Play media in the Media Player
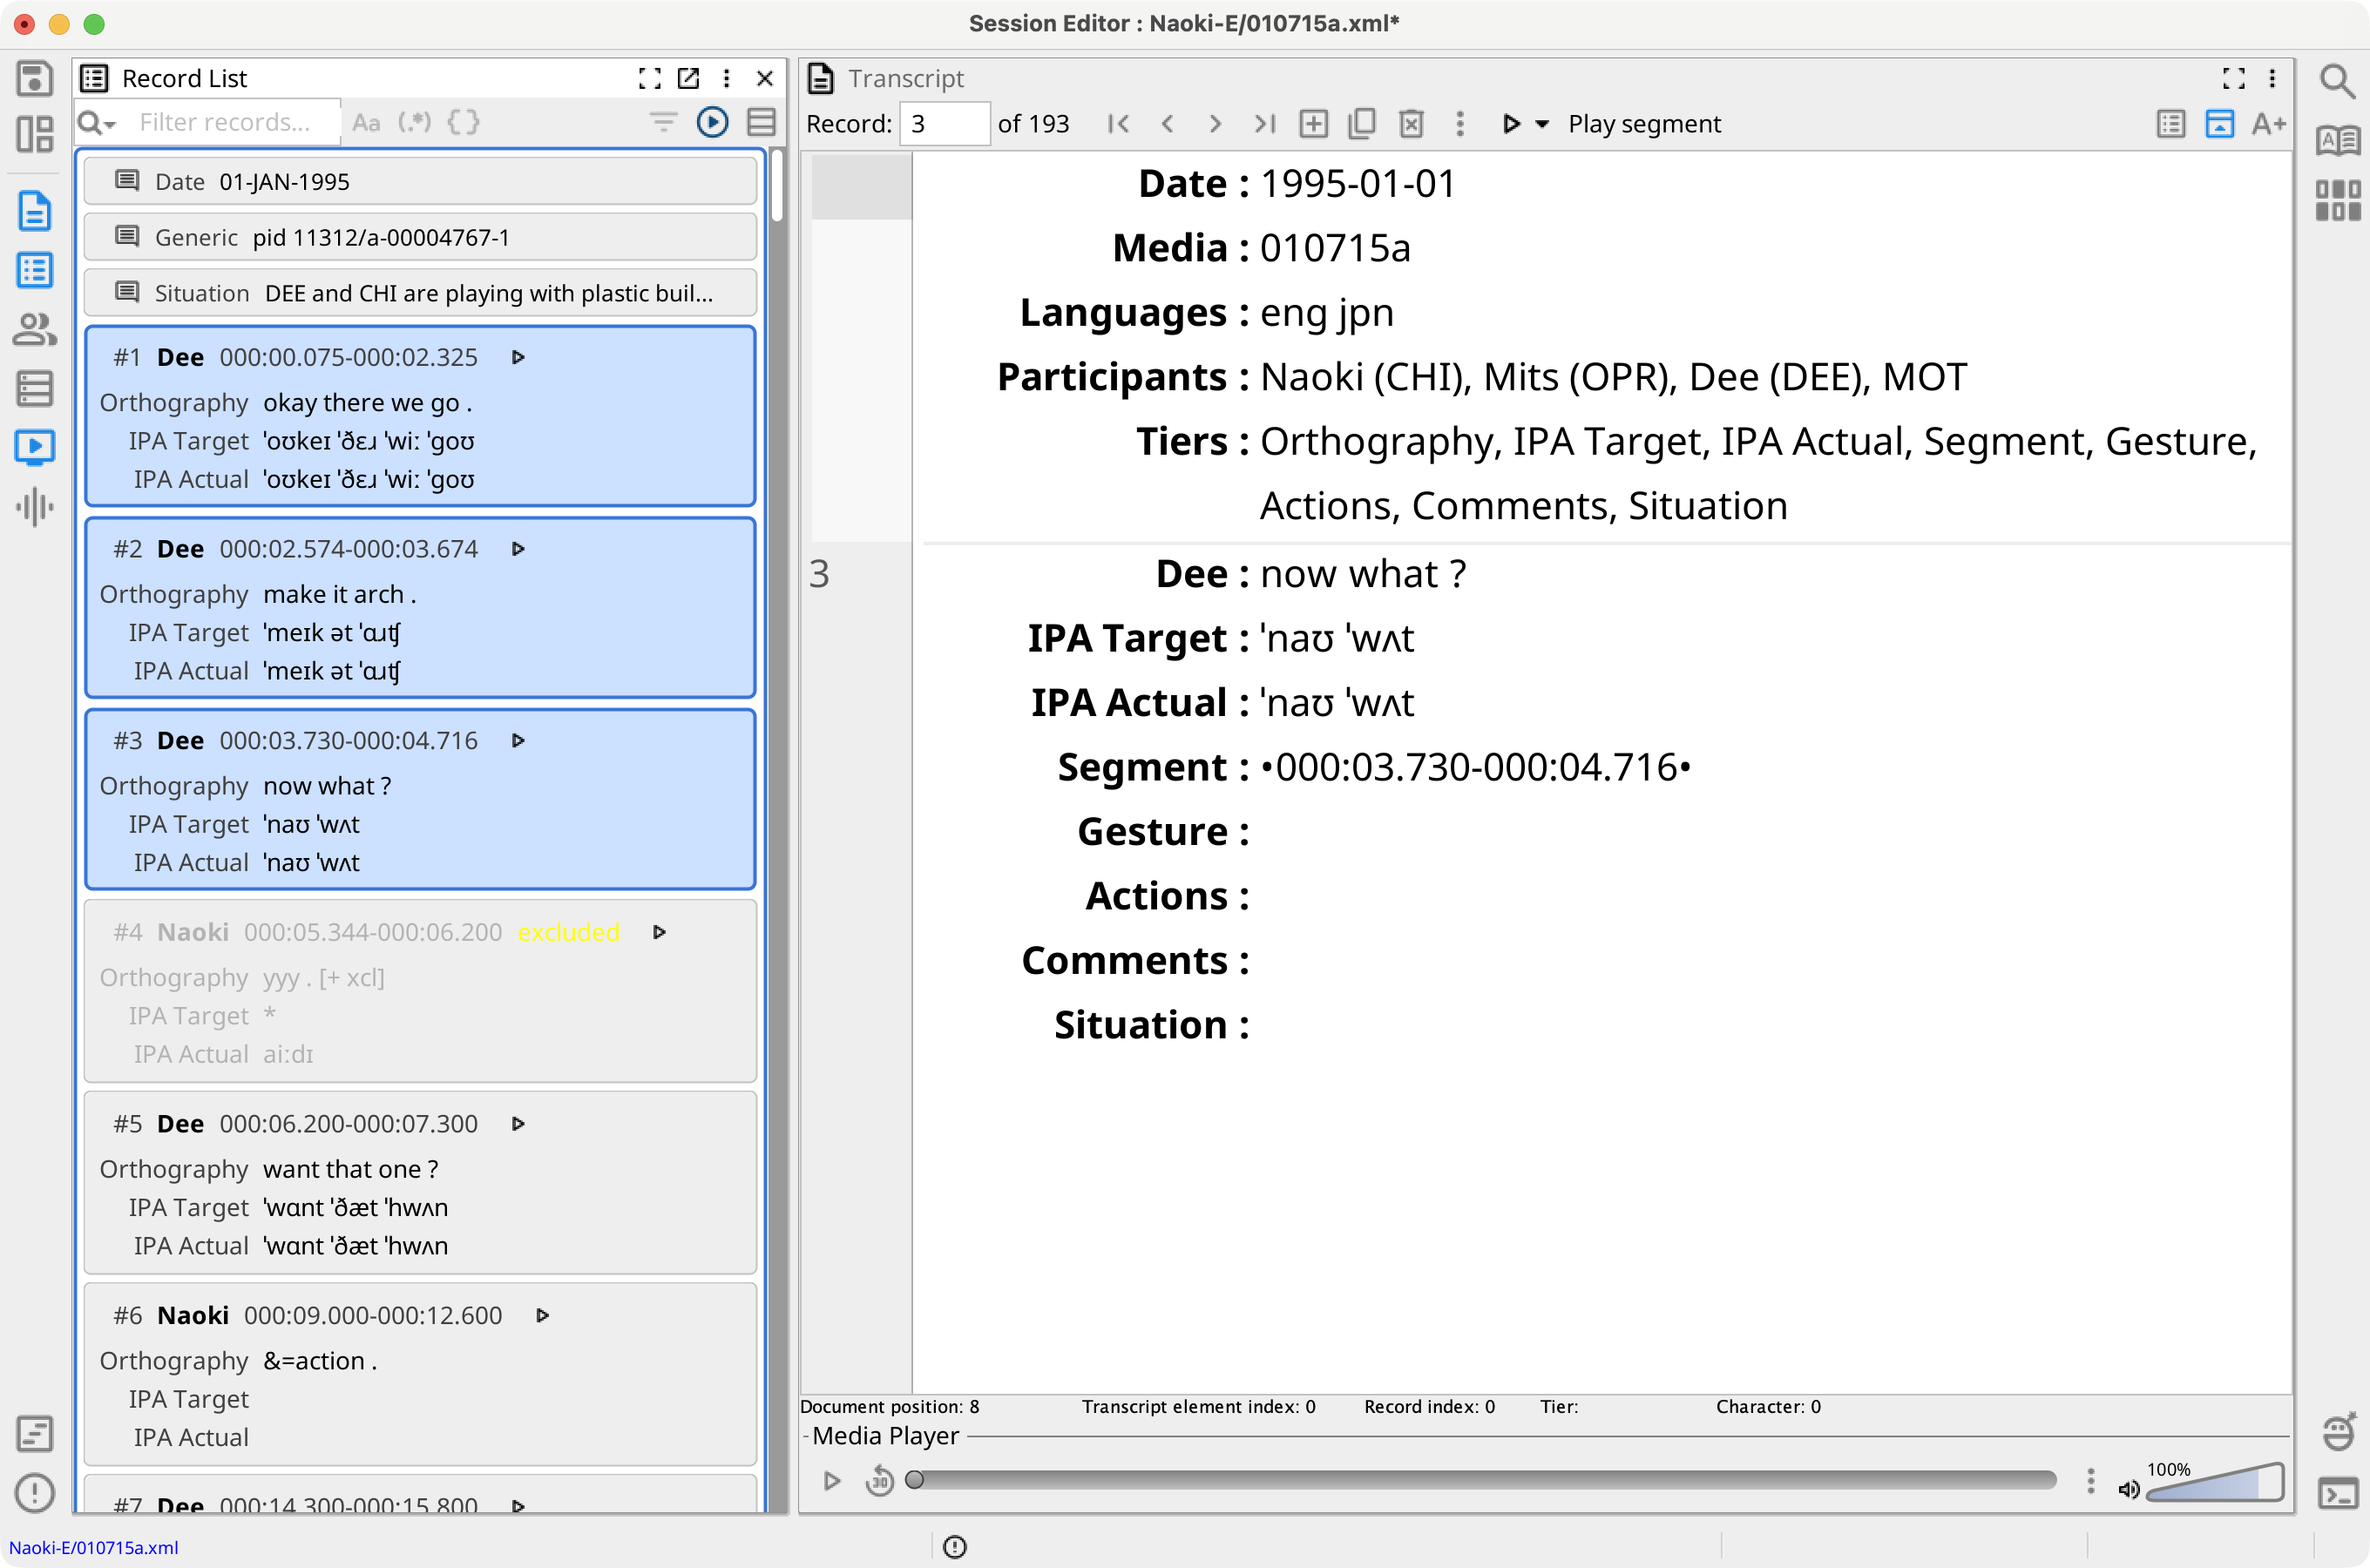Viewport: 2370px width, 1568px height. (832, 1480)
